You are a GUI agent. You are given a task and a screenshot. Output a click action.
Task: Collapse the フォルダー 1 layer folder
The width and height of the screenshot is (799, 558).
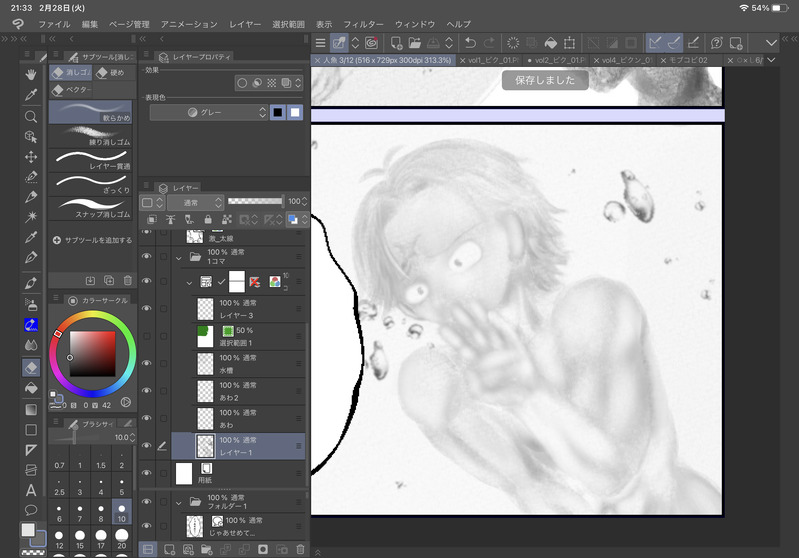click(x=179, y=503)
